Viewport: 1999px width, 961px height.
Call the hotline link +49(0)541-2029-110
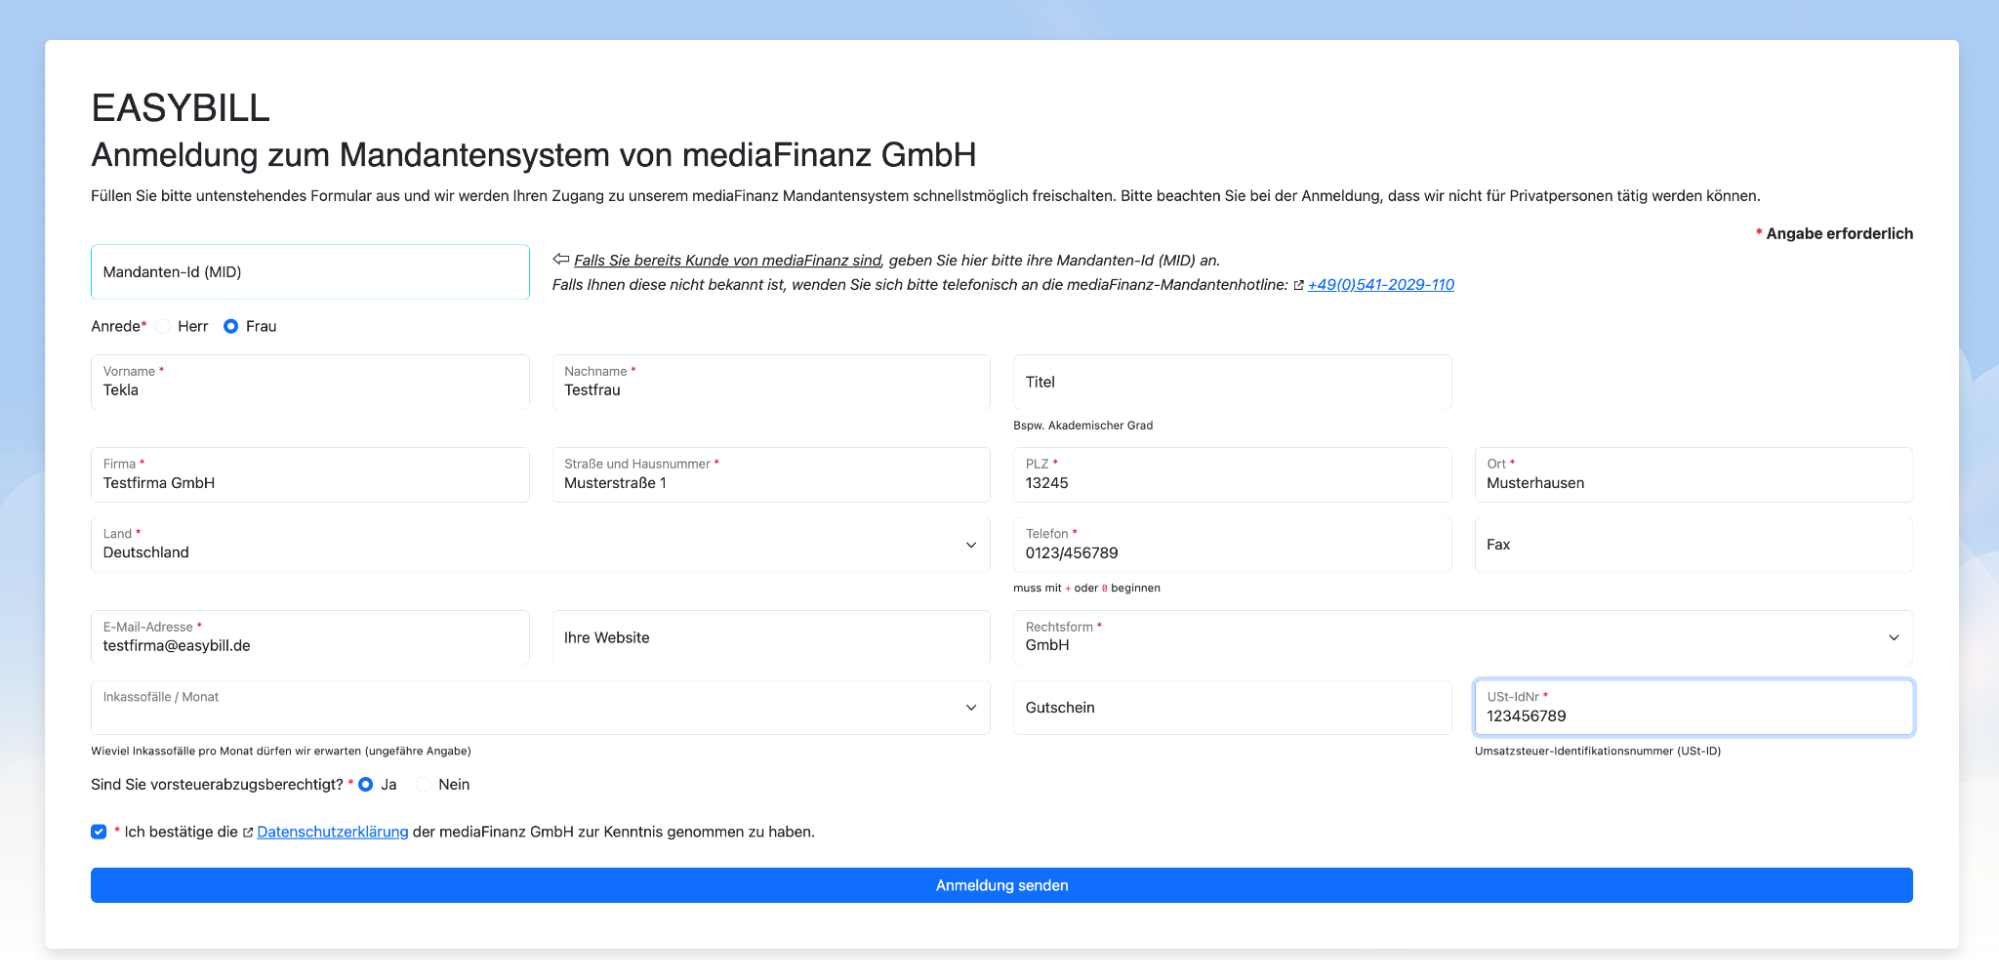tap(1381, 285)
